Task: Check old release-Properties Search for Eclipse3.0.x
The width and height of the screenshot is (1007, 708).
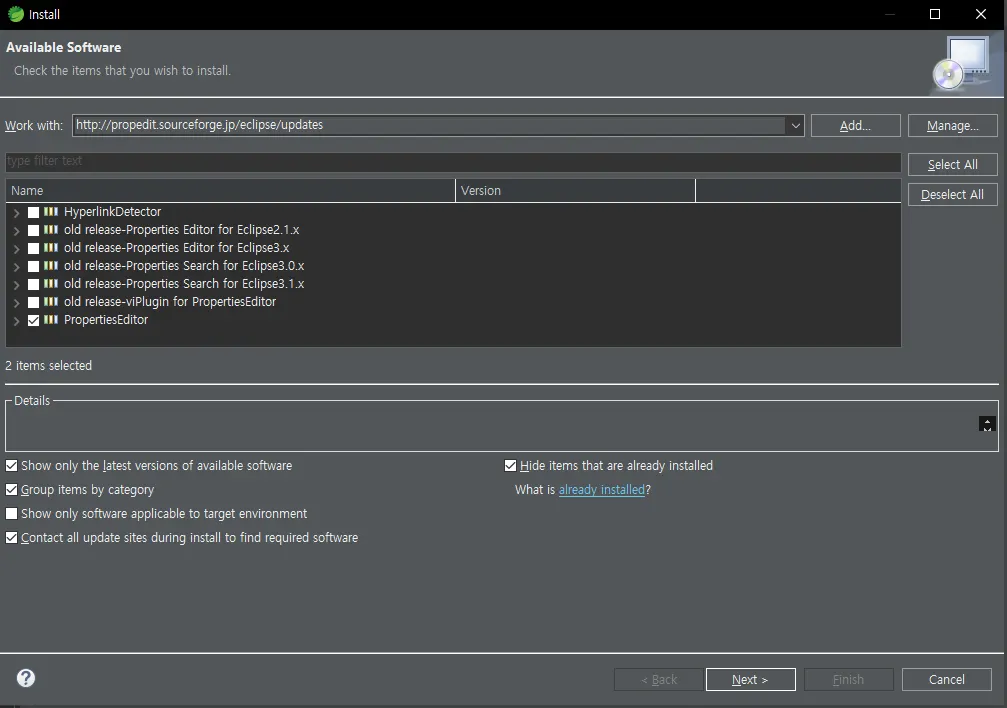Action: pyautogui.click(x=33, y=266)
